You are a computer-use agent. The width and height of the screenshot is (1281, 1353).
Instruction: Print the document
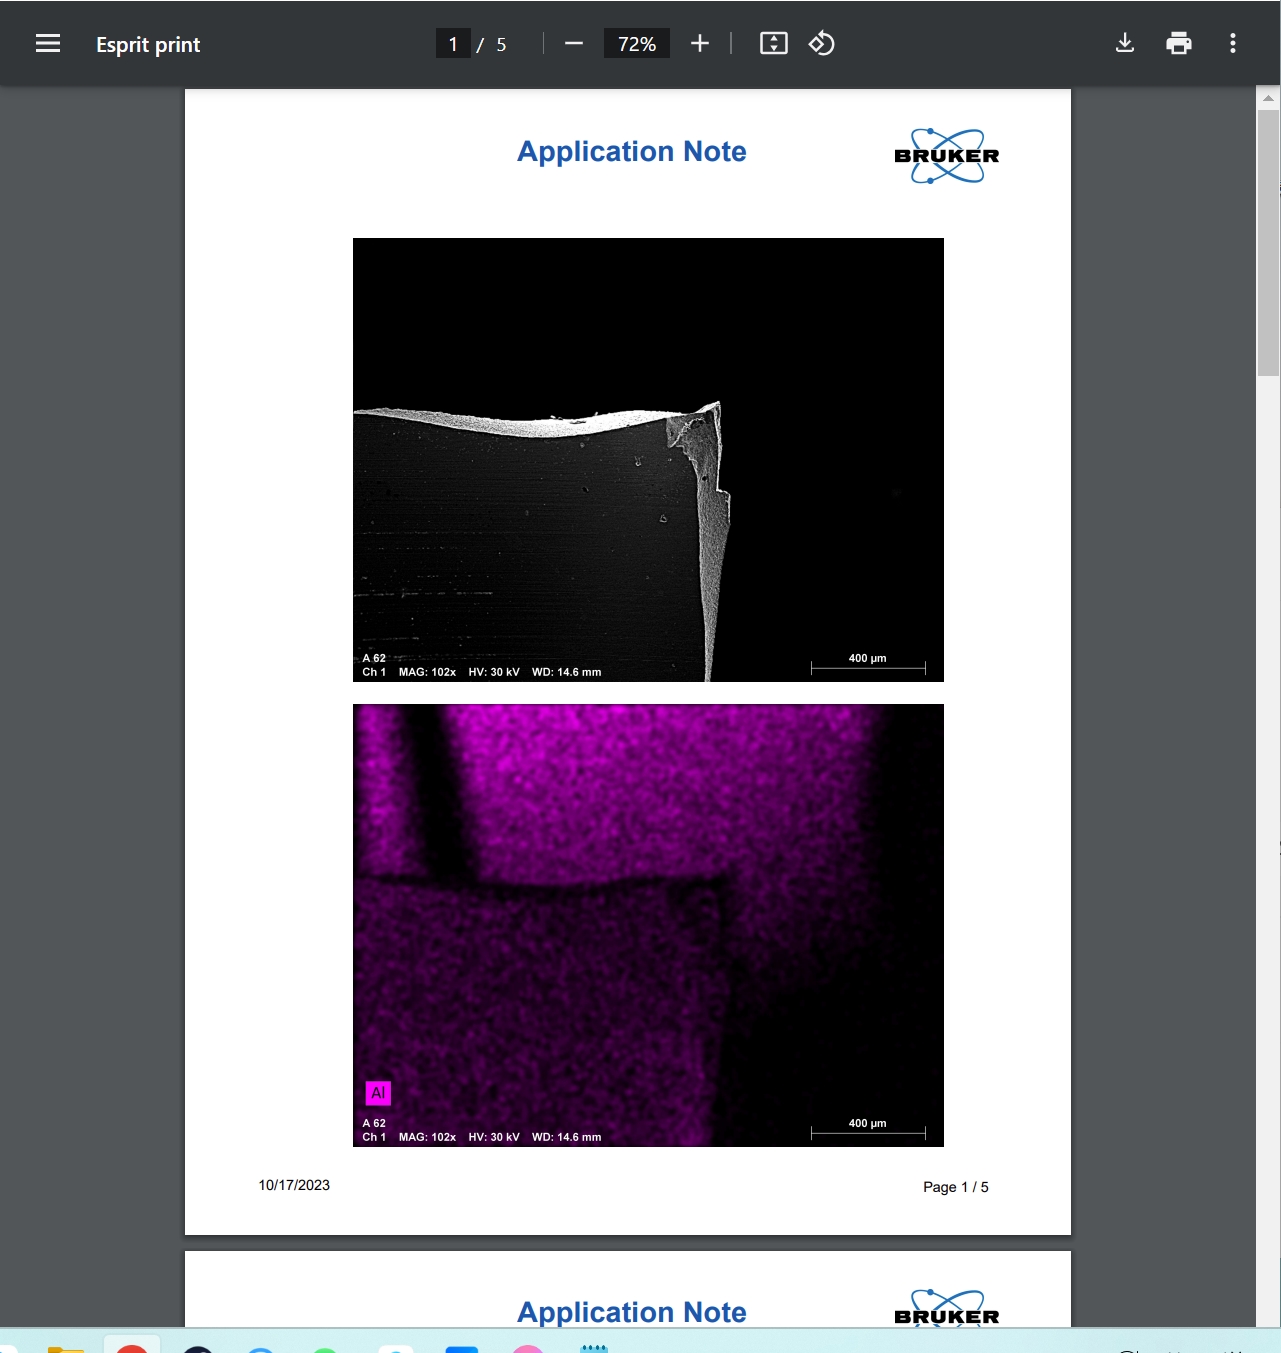point(1179,44)
